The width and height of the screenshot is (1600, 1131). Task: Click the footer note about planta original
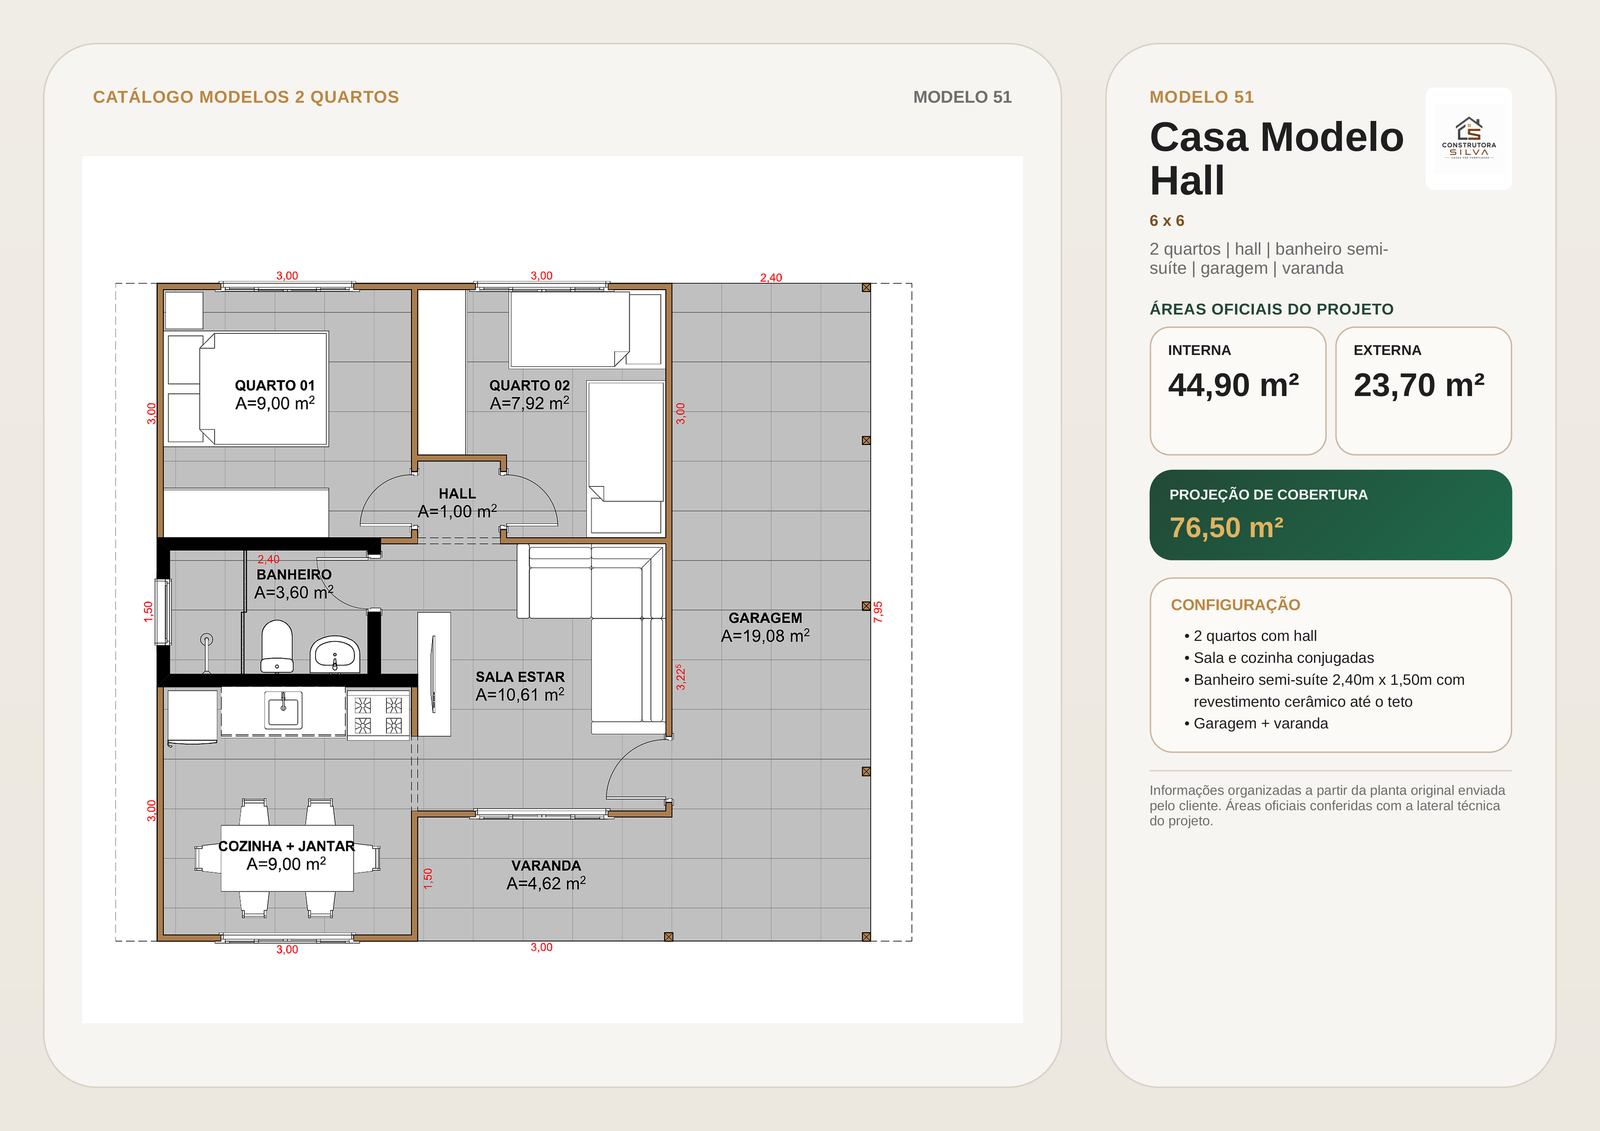pos(1328,805)
